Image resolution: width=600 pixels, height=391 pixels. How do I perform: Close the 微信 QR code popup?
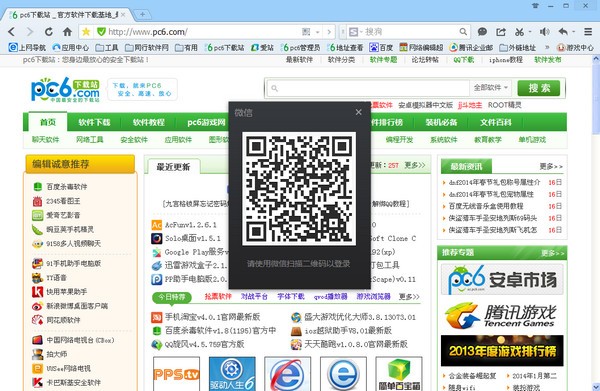(x=359, y=112)
